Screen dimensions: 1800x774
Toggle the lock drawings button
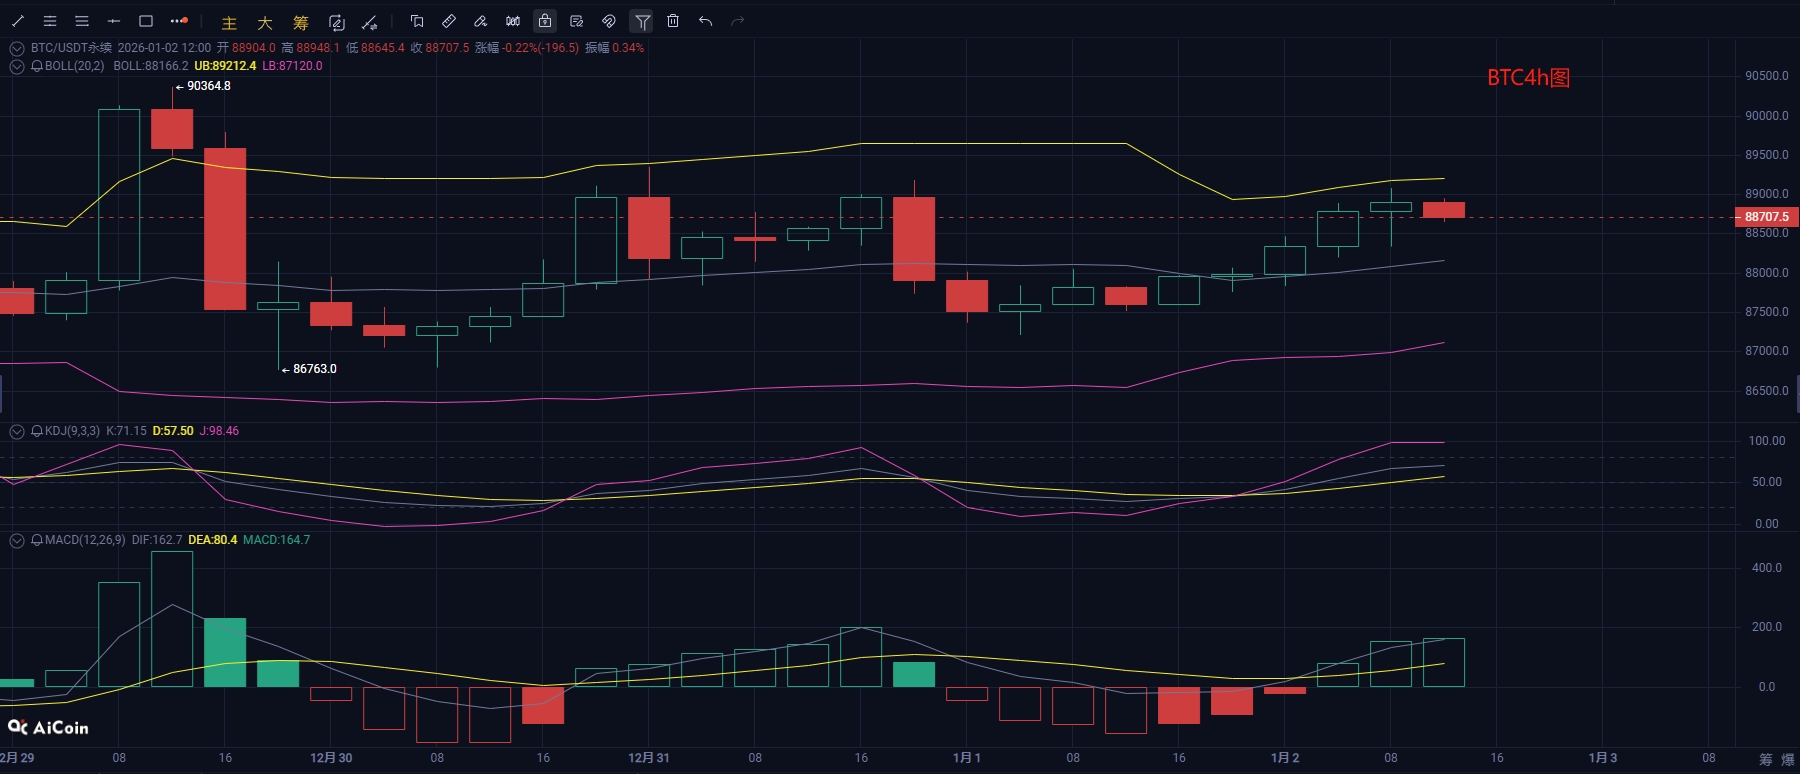coord(545,21)
